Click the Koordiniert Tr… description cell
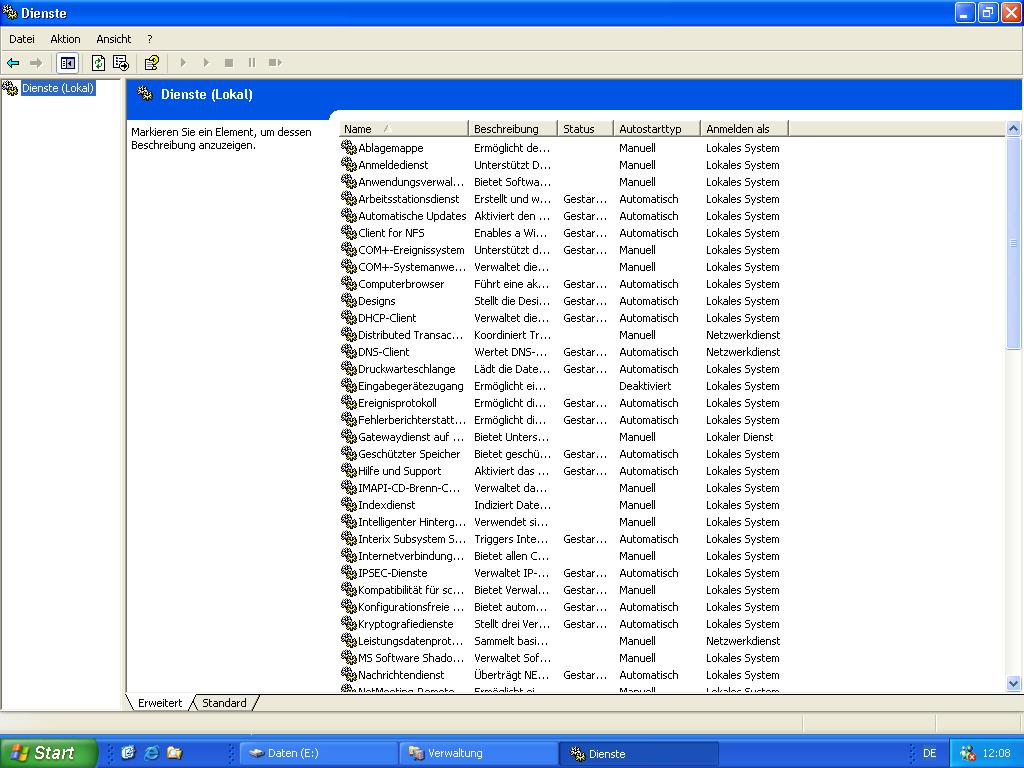The height and width of the screenshot is (768, 1024). [513, 334]
